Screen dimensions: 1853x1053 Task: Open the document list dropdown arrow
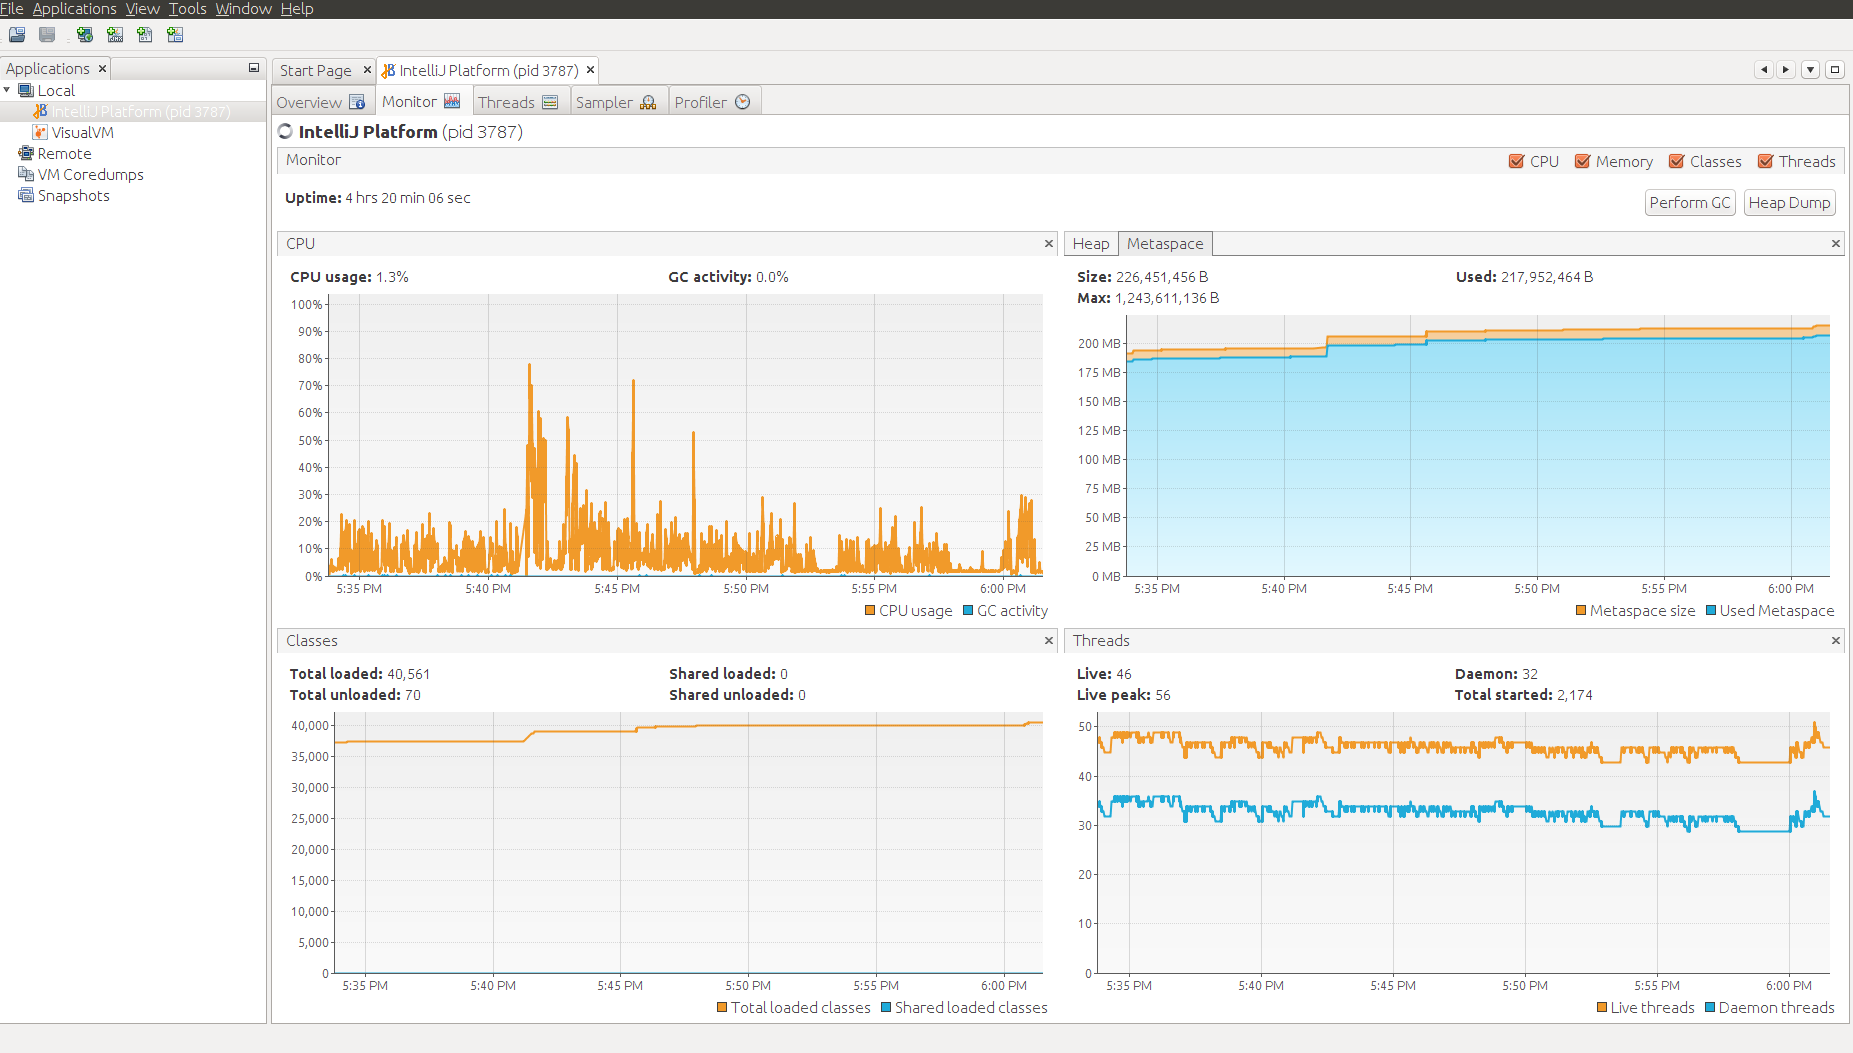1811,70
